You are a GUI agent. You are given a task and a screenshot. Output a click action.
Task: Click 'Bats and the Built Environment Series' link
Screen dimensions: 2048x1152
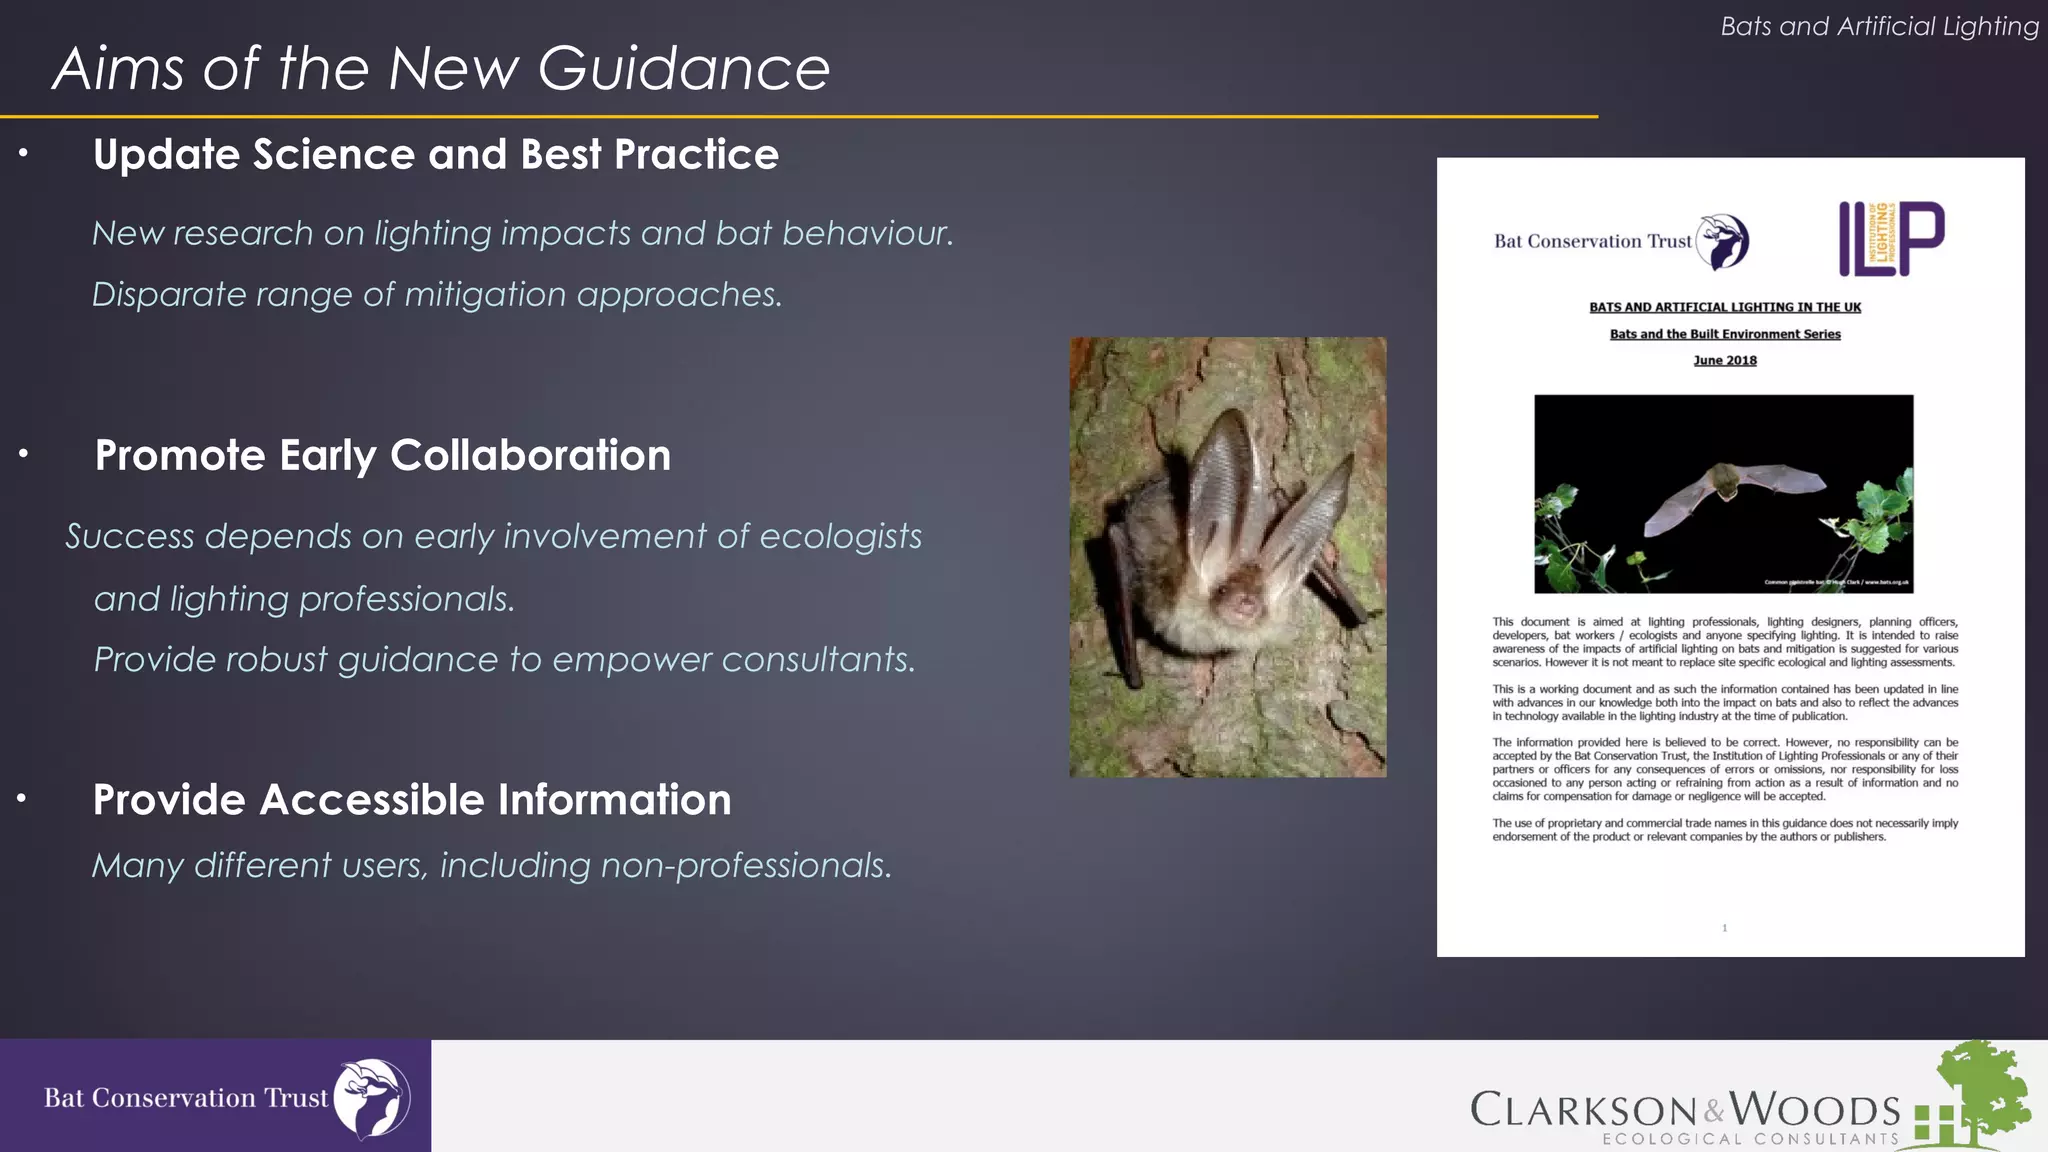(1724, 334)
